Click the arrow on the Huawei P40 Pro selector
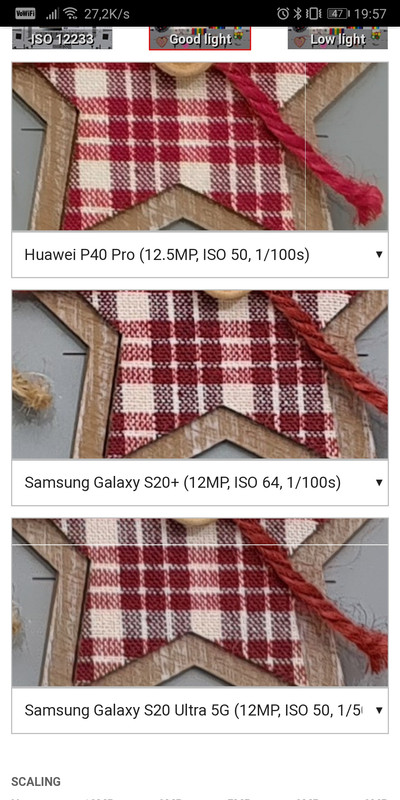Image resolution: width=400 pixels, height=800 pixels. tap(379, 255)
